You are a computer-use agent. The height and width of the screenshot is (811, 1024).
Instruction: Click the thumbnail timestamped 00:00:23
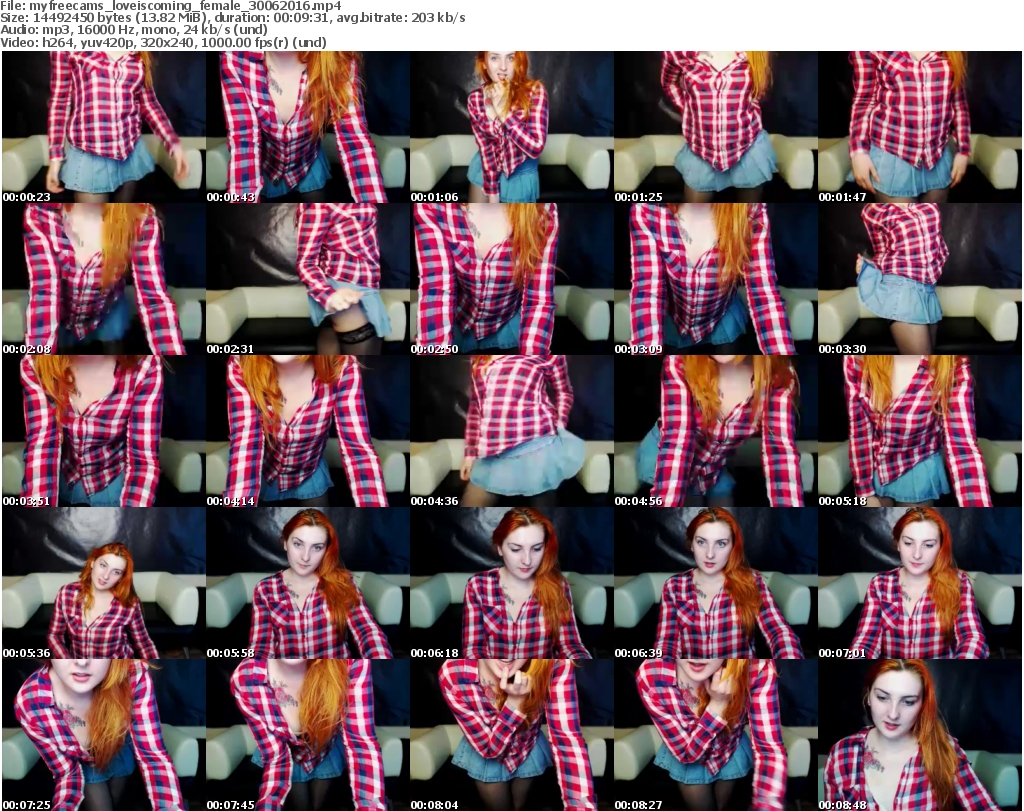[103, 127]
